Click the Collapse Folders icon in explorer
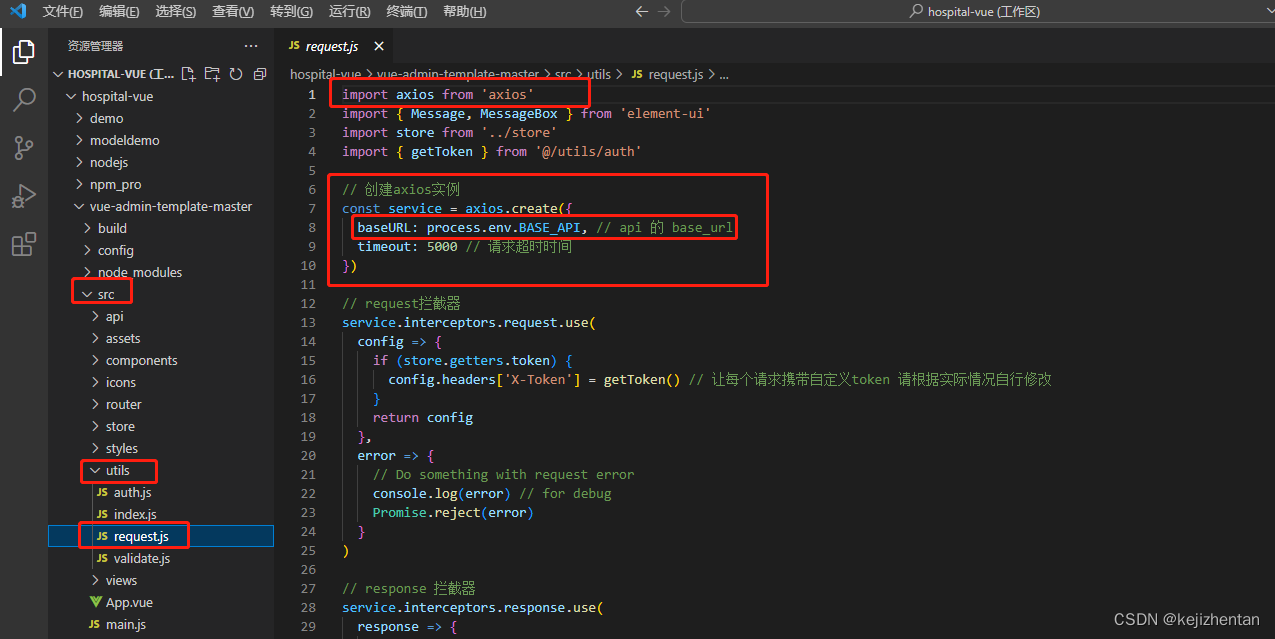This screenshot has width=1275, height=639. tap(260, 74)
